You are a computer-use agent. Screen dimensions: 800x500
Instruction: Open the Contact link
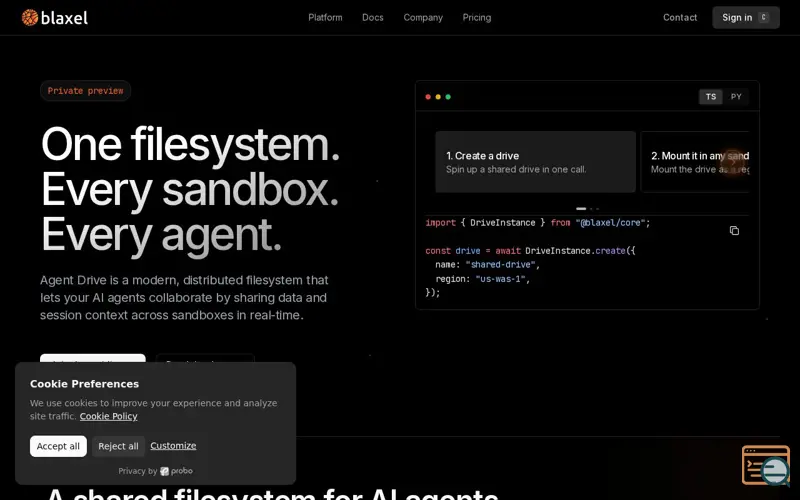[x=680, y=17]
